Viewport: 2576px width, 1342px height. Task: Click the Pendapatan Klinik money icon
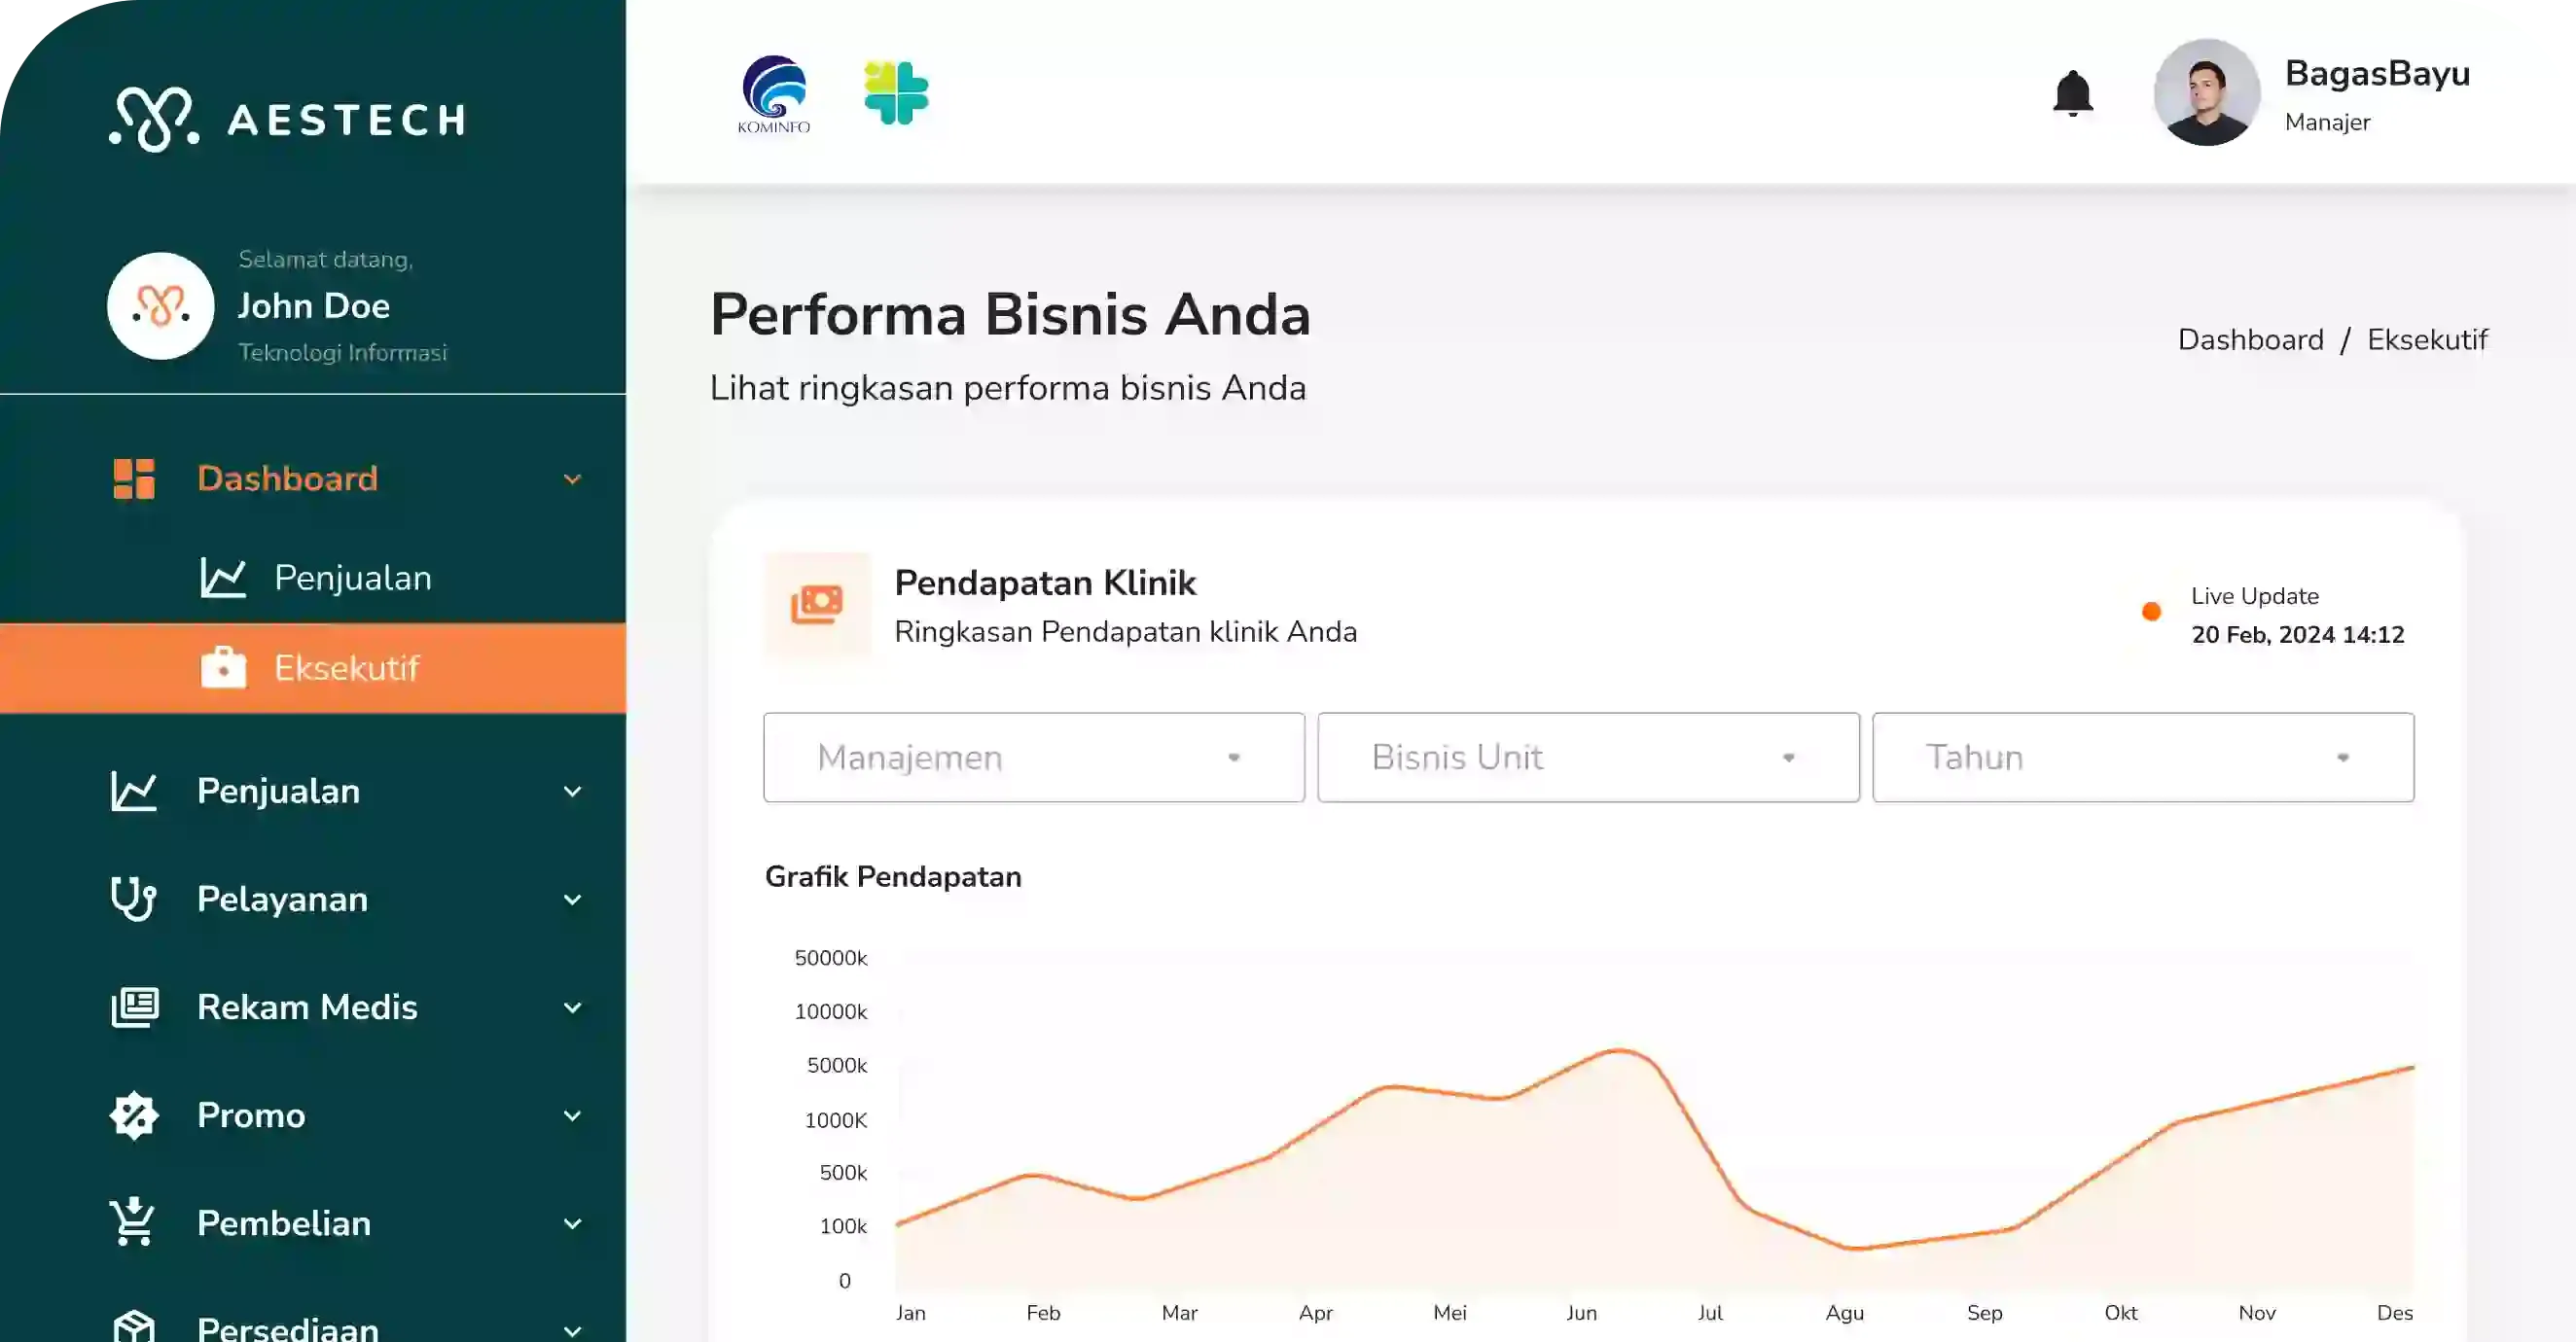tap(817, 604)
